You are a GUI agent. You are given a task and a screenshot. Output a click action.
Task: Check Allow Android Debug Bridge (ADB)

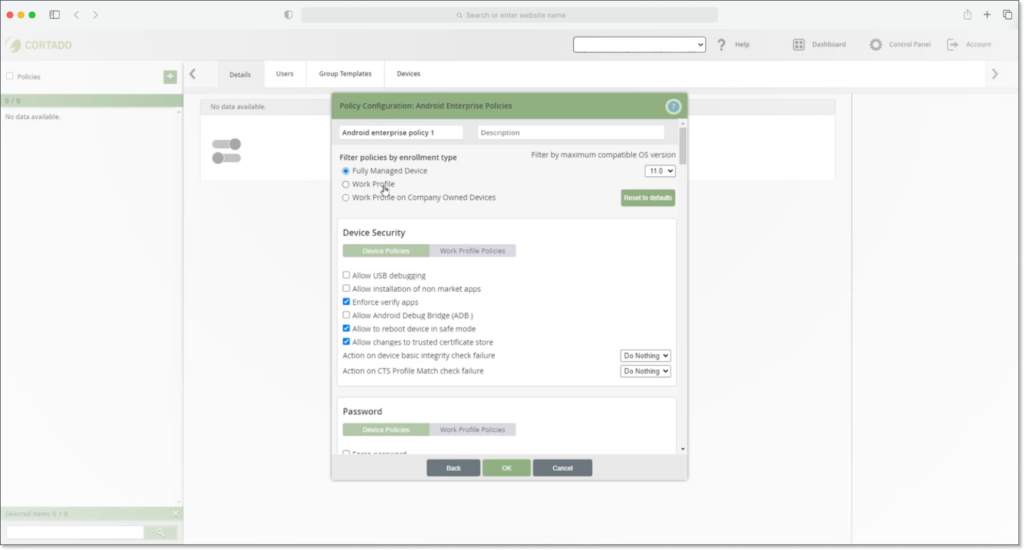[x=346, y=315]
